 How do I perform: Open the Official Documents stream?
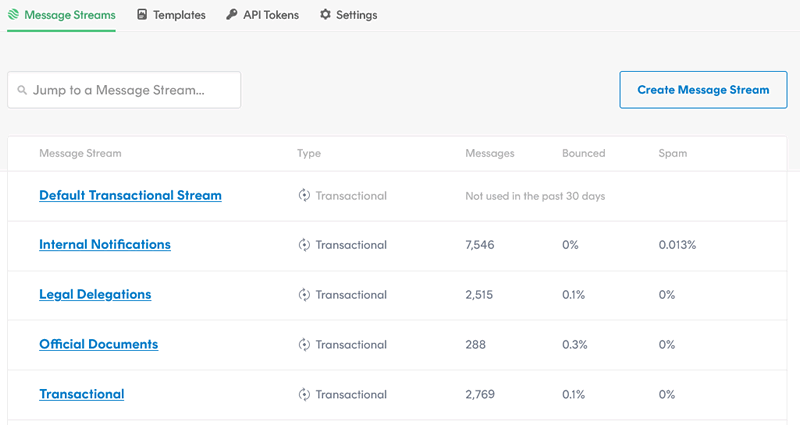pos(98,345)
